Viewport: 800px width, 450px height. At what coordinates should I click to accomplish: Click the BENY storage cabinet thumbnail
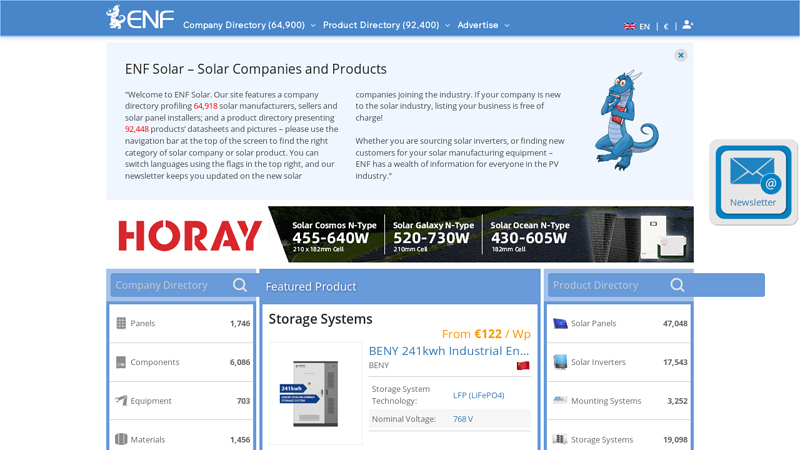(315, 393)
